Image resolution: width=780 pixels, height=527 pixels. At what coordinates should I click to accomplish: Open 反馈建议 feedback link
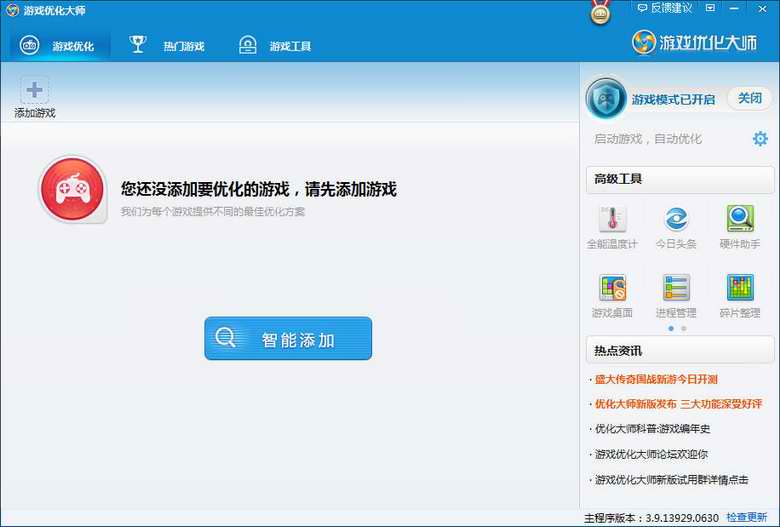[665, 8]
